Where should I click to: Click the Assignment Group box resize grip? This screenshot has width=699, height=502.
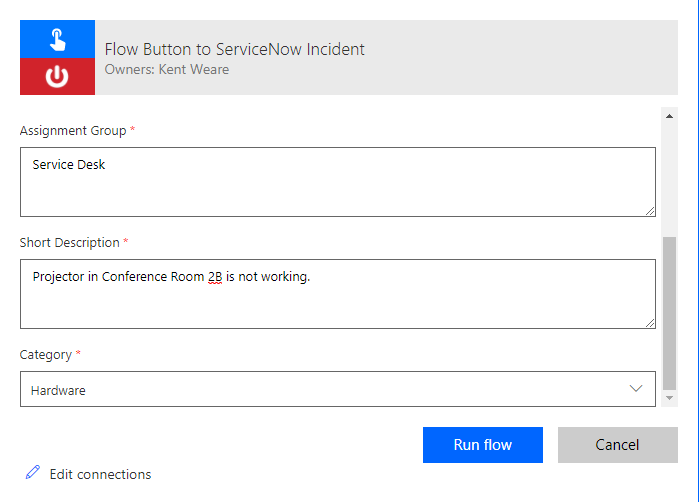650,210
